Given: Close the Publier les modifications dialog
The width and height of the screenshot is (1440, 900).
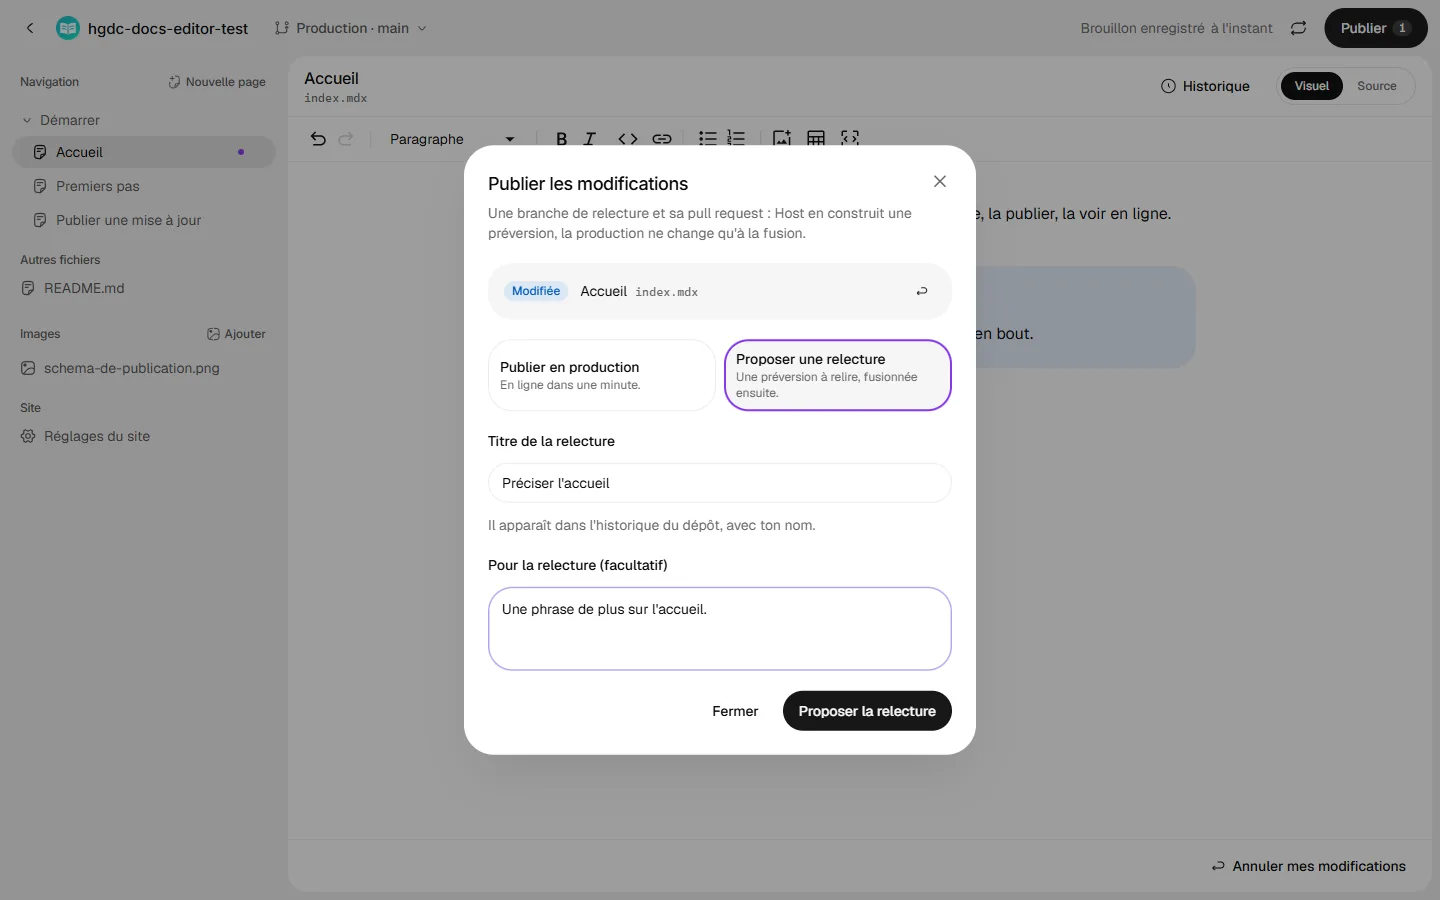Looking at the screenshot, I should [x=940, y=181].
